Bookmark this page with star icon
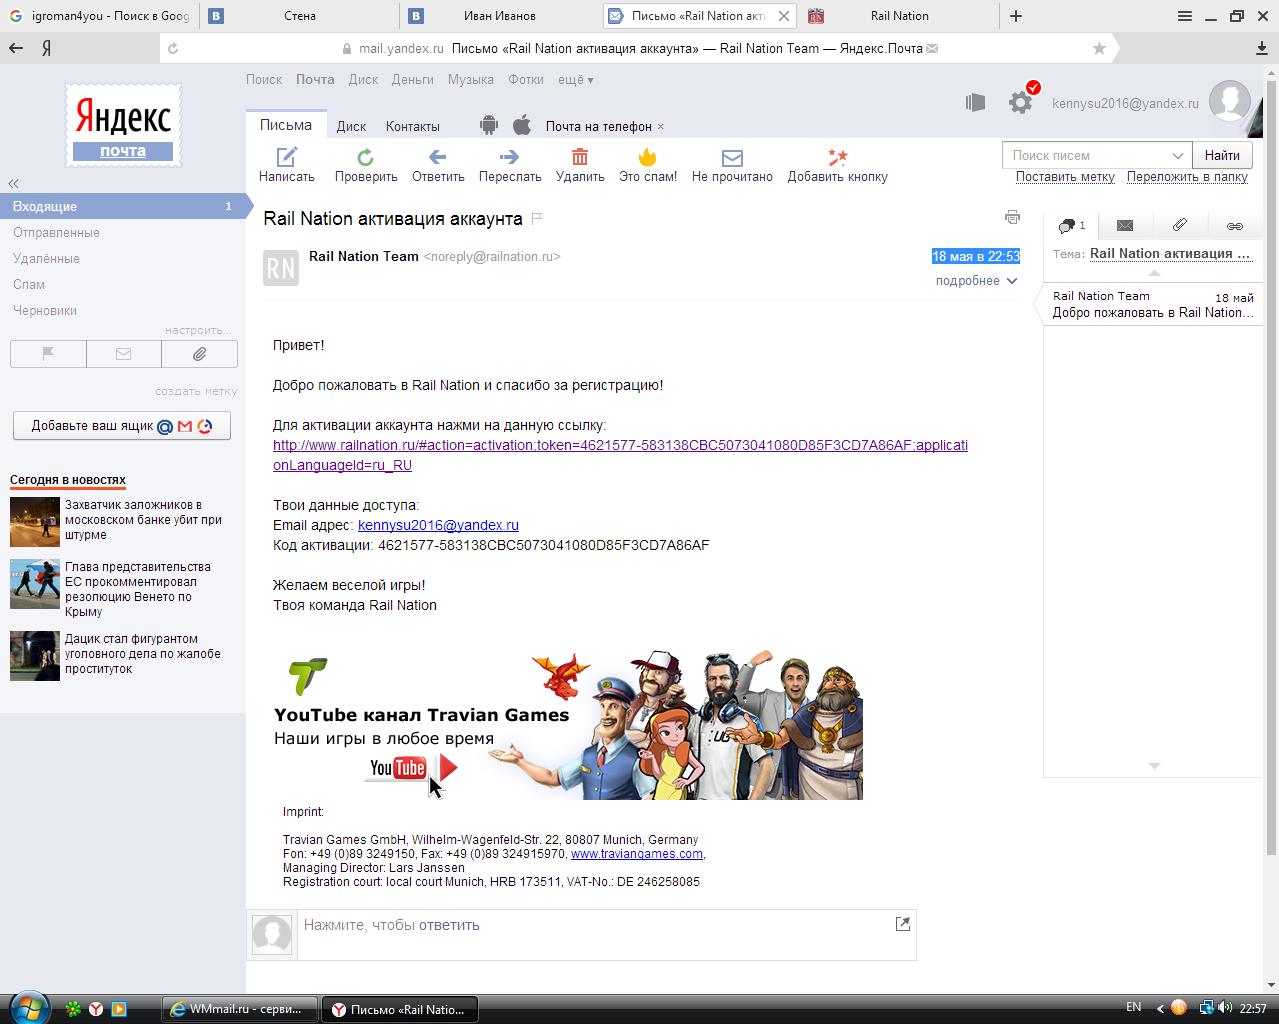Image resolution: width=1279 pixels, height=1024 pixels. pos(1099,48)
